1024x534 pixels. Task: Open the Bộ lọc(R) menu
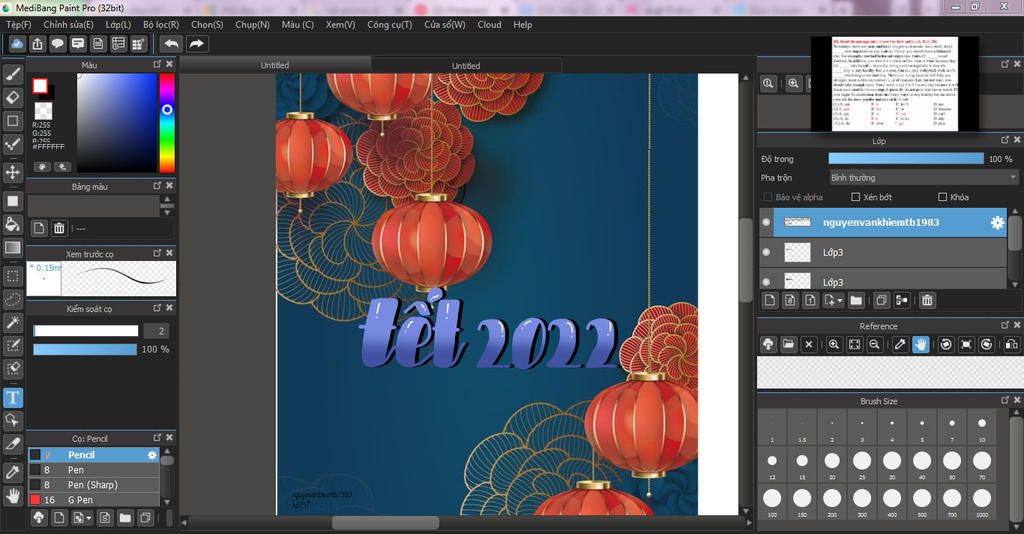161,24
